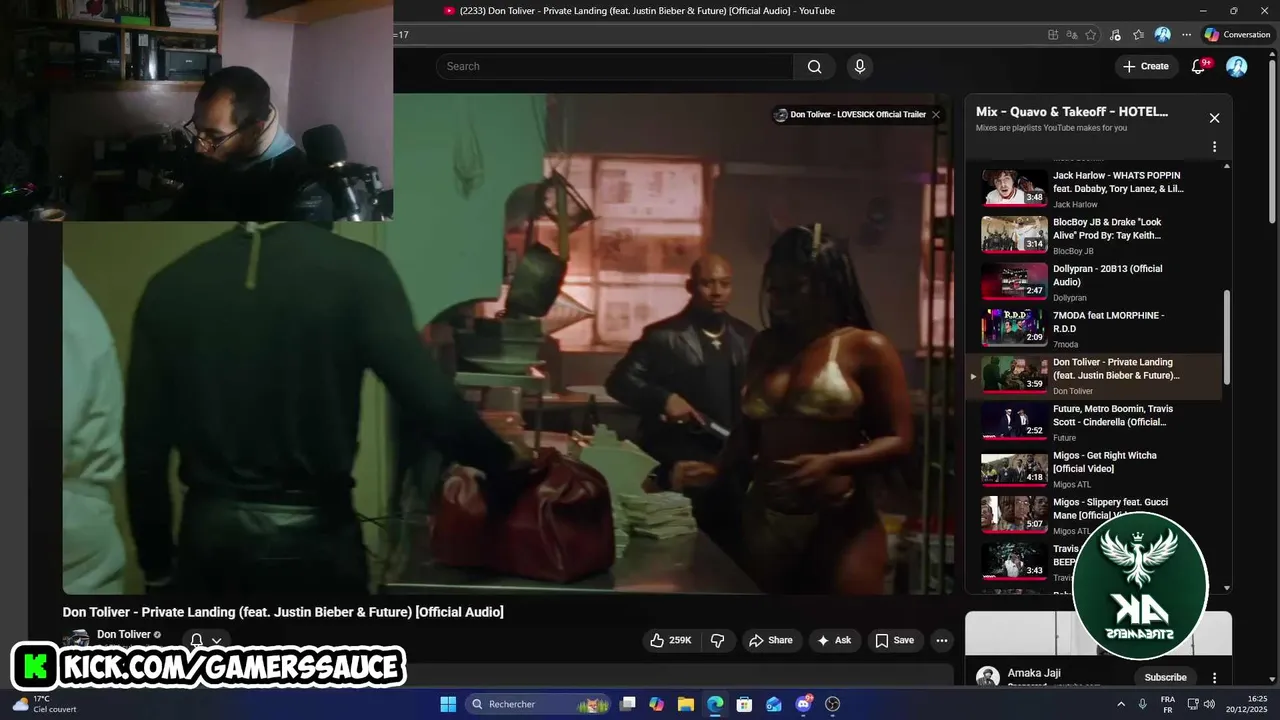Open options menu beside the Subscribe button
1280x720 pixels.
pyautogui.click(x=1214, y=677)
